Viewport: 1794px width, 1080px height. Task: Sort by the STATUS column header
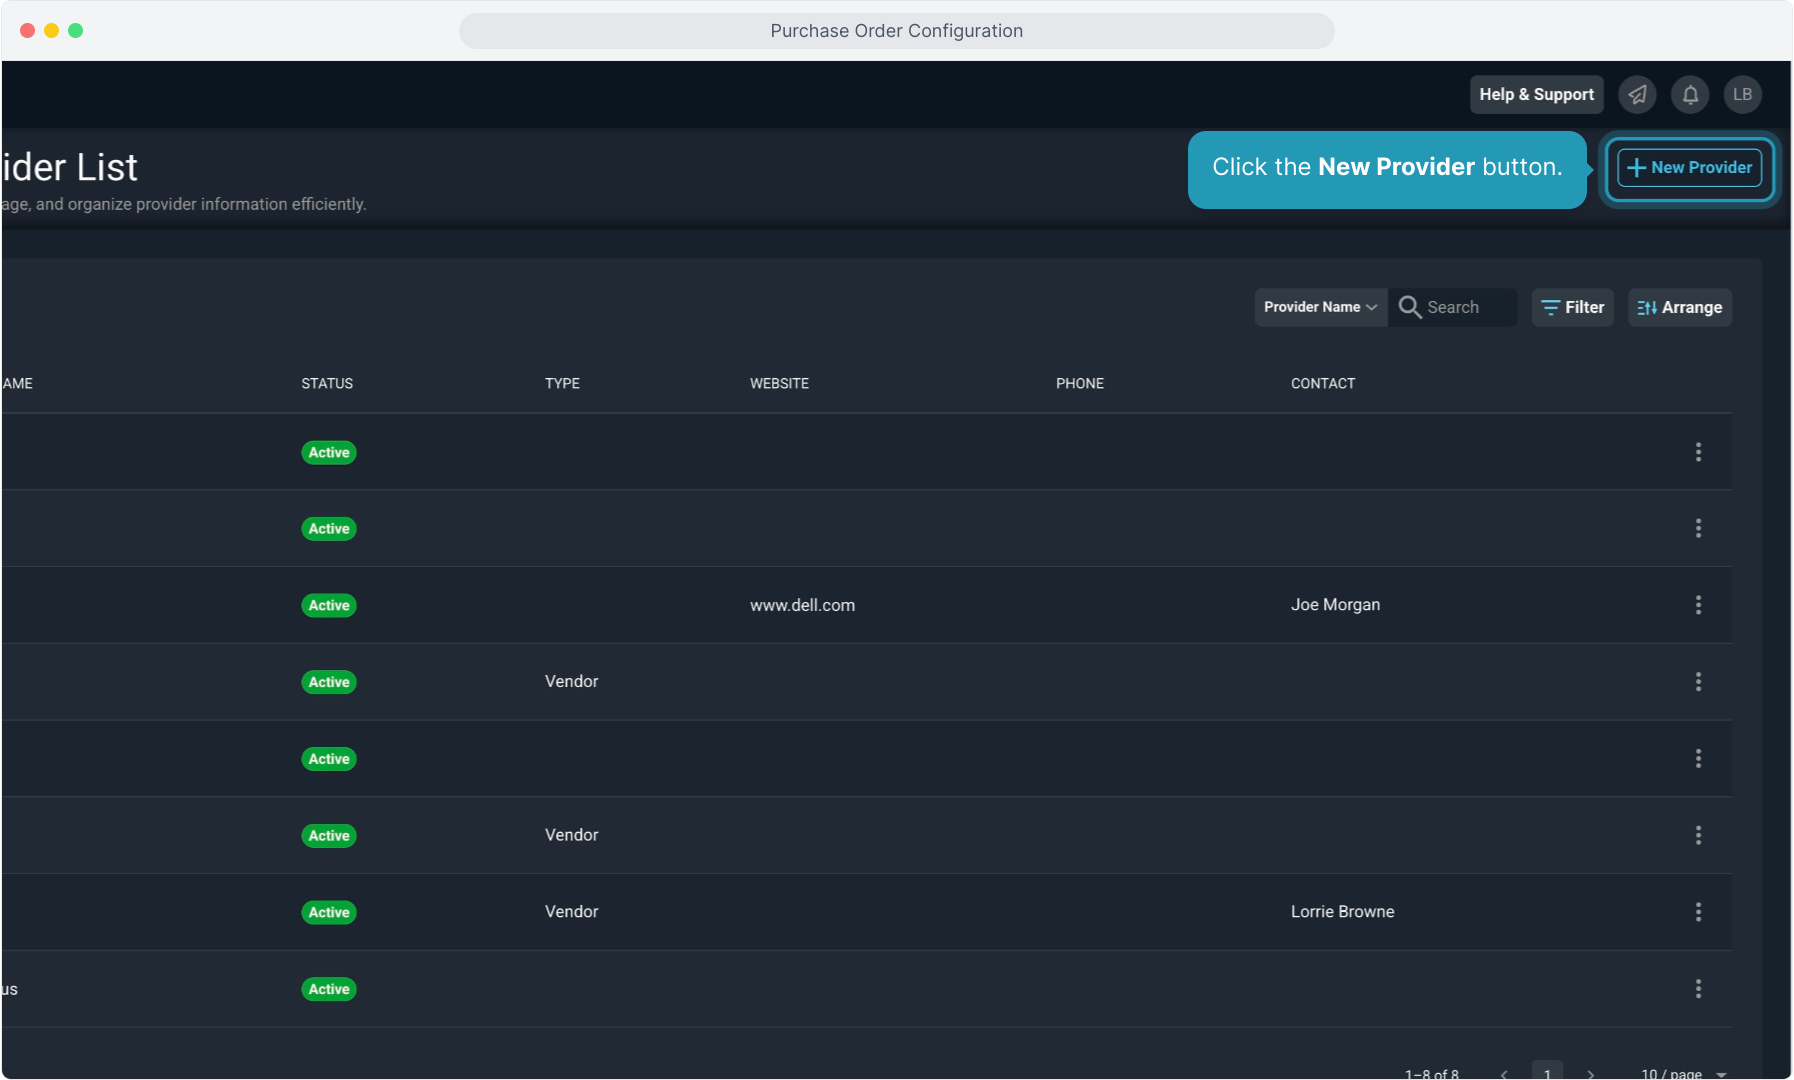point(327,384)
